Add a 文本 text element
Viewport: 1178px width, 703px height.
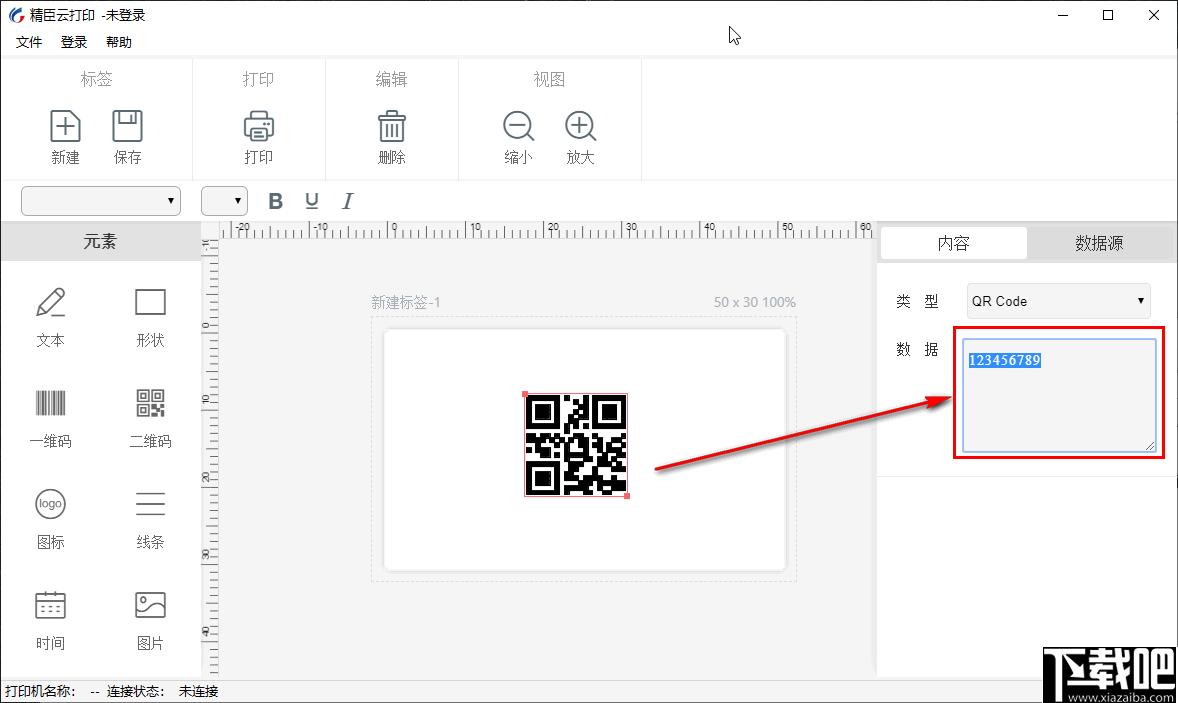50,302
